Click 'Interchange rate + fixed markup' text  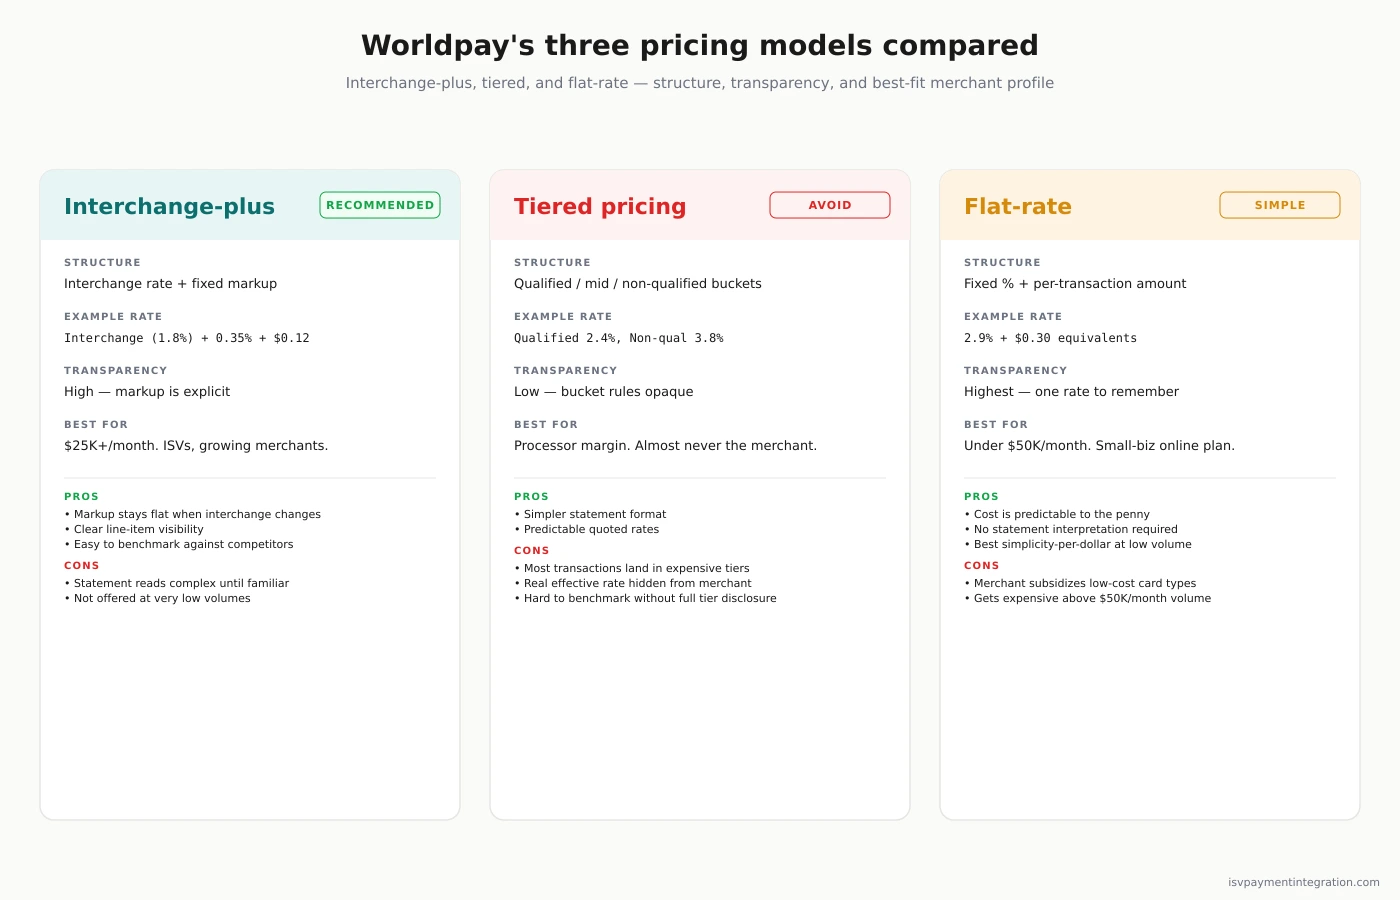tap(170, 284)
